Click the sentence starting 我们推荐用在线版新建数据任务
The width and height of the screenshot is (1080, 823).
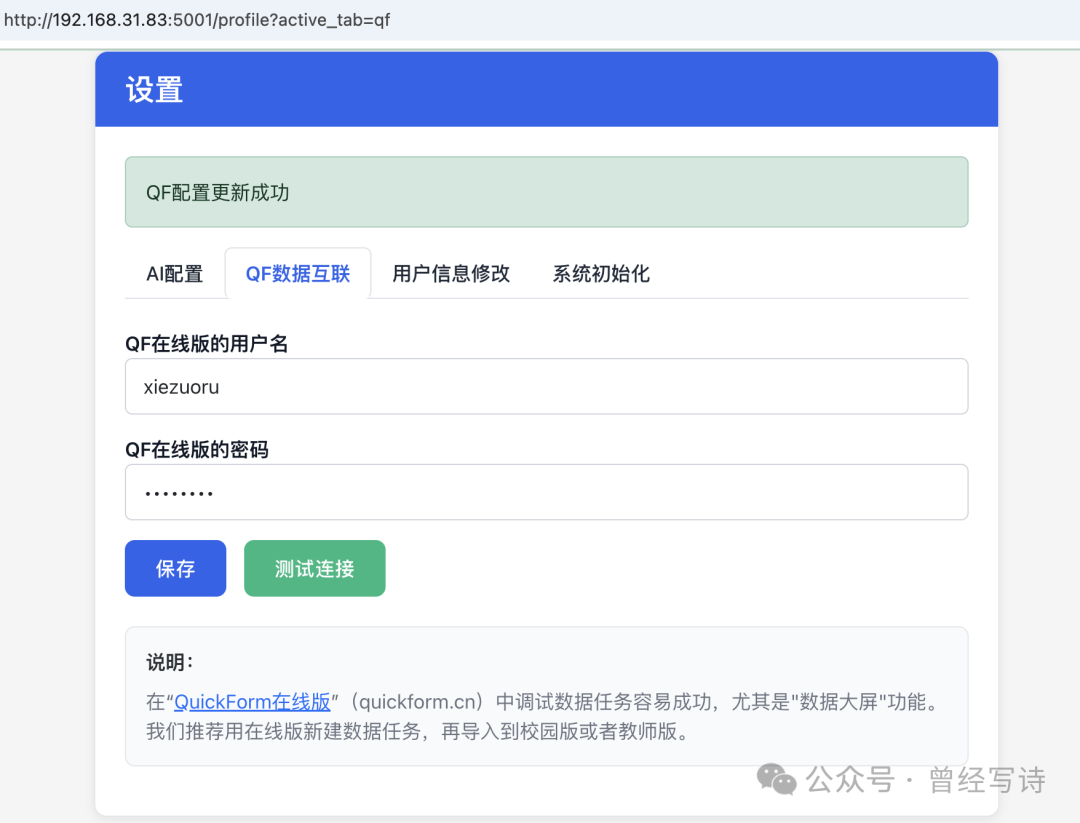[418, 731]
